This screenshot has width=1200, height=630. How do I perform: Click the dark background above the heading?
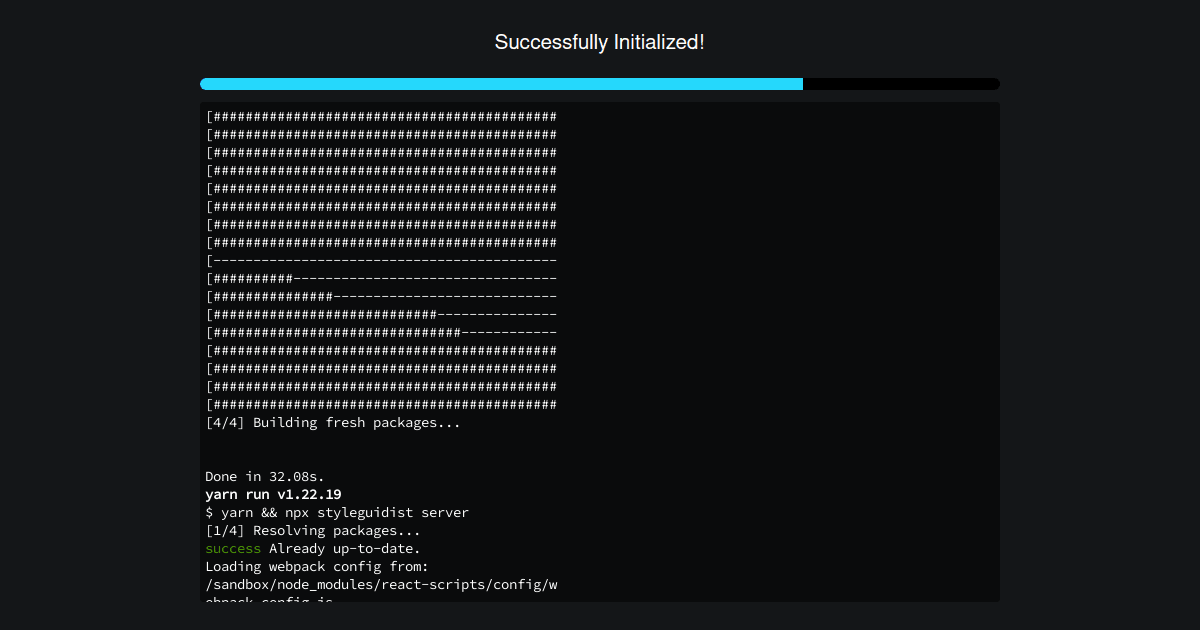click(600, 12)
